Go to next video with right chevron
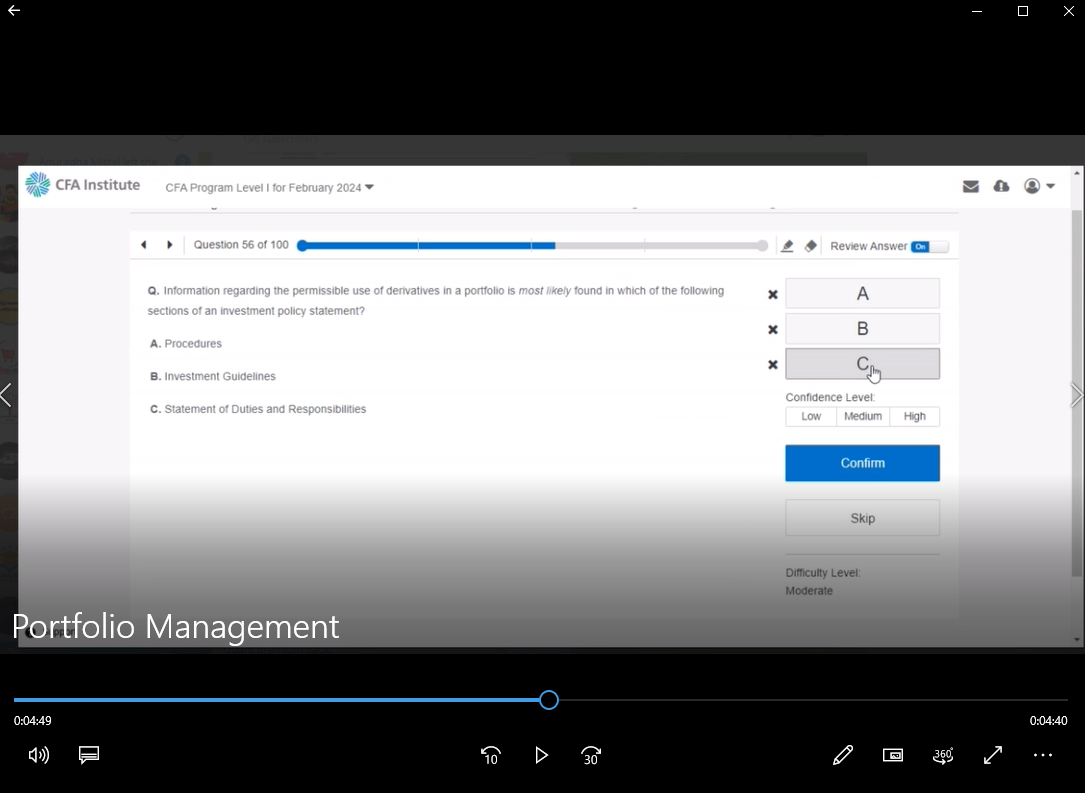The width and height of the screenshot is (1085, 793). coord(1076,395)
